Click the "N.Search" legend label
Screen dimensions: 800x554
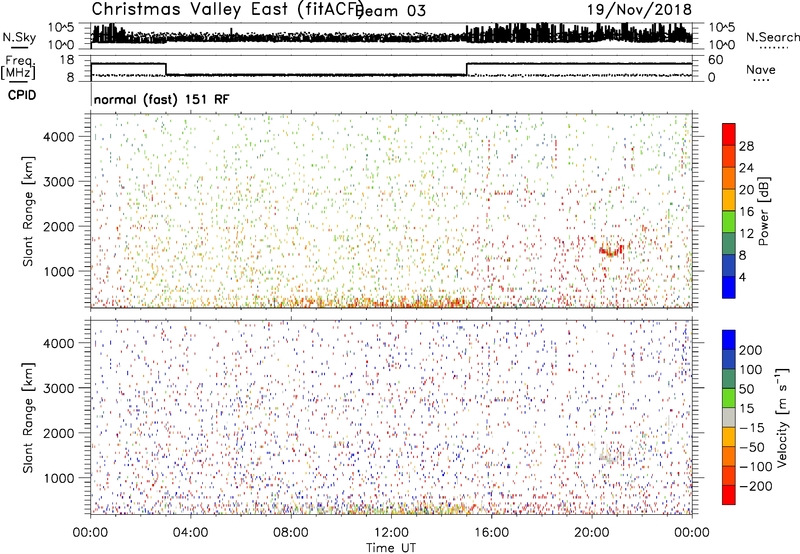pos(772,37)
